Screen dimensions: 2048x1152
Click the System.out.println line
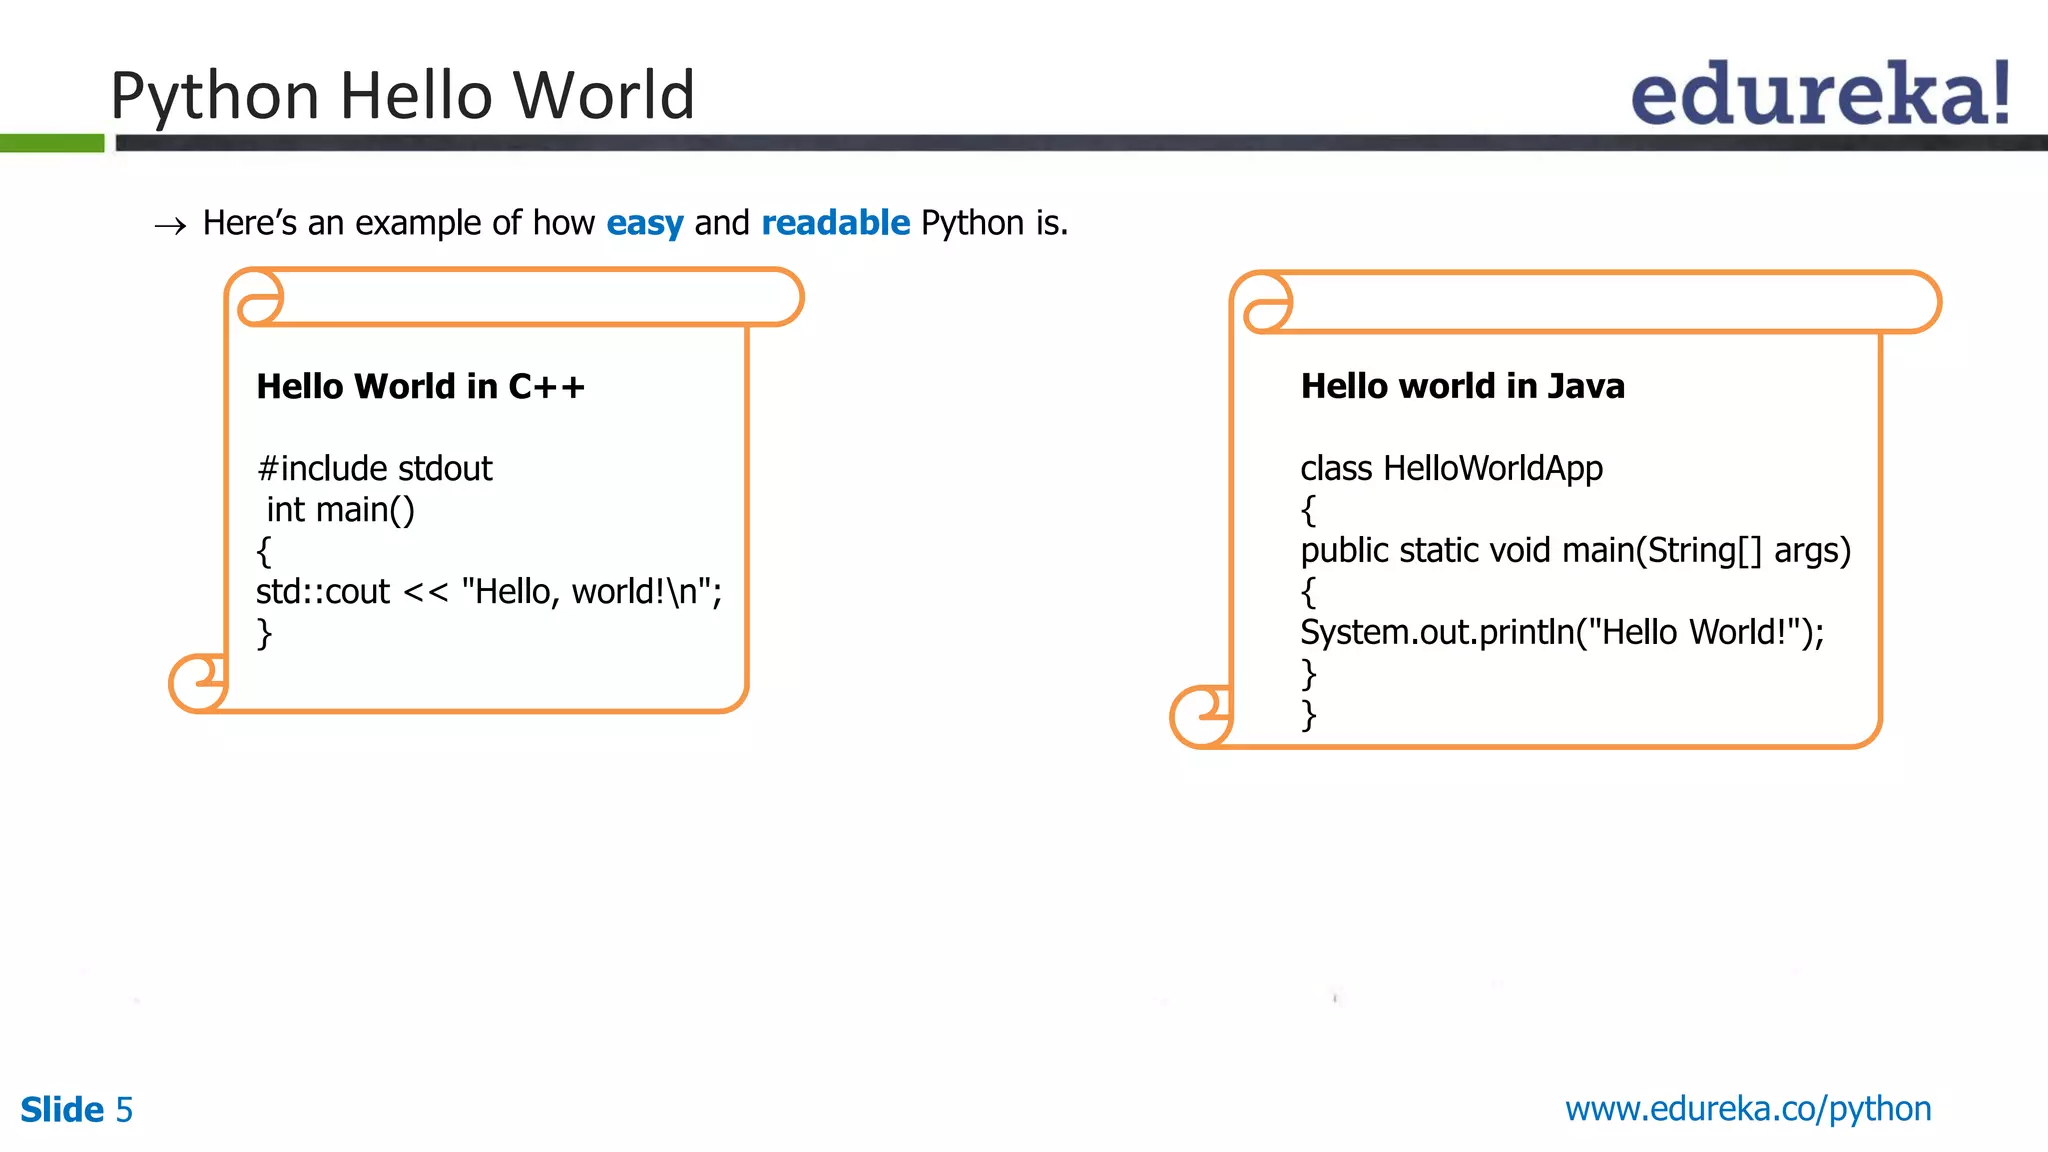1563,633
